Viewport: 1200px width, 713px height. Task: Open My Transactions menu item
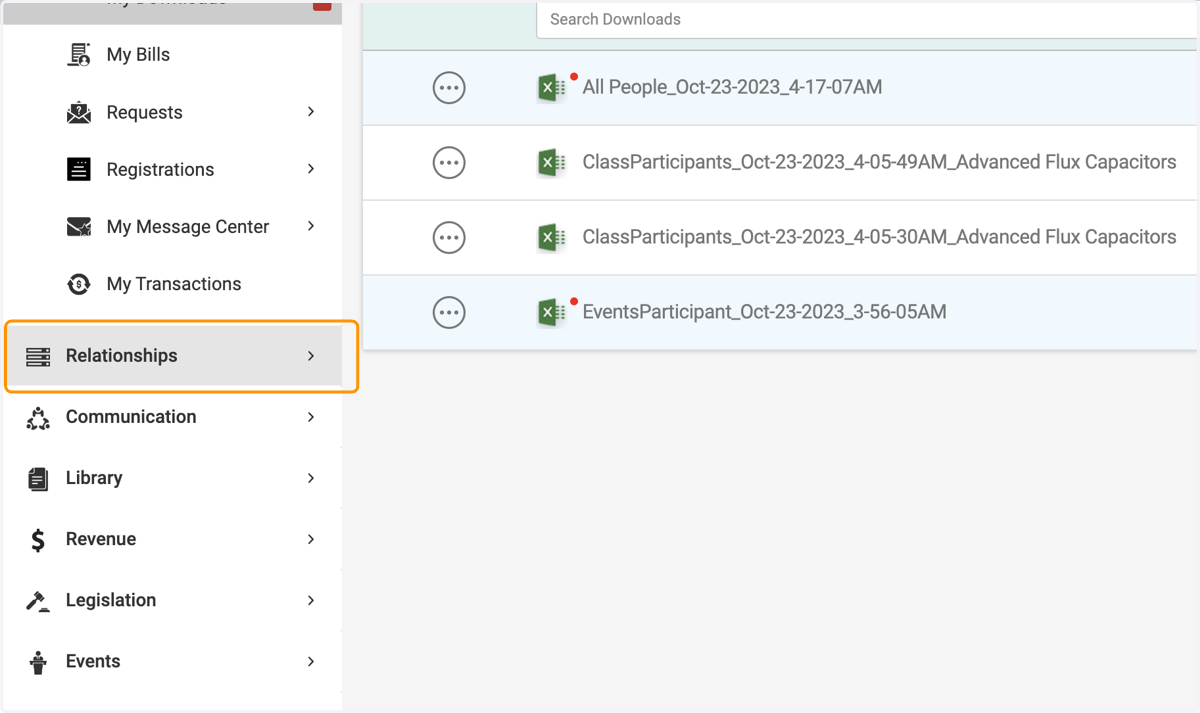173,284
